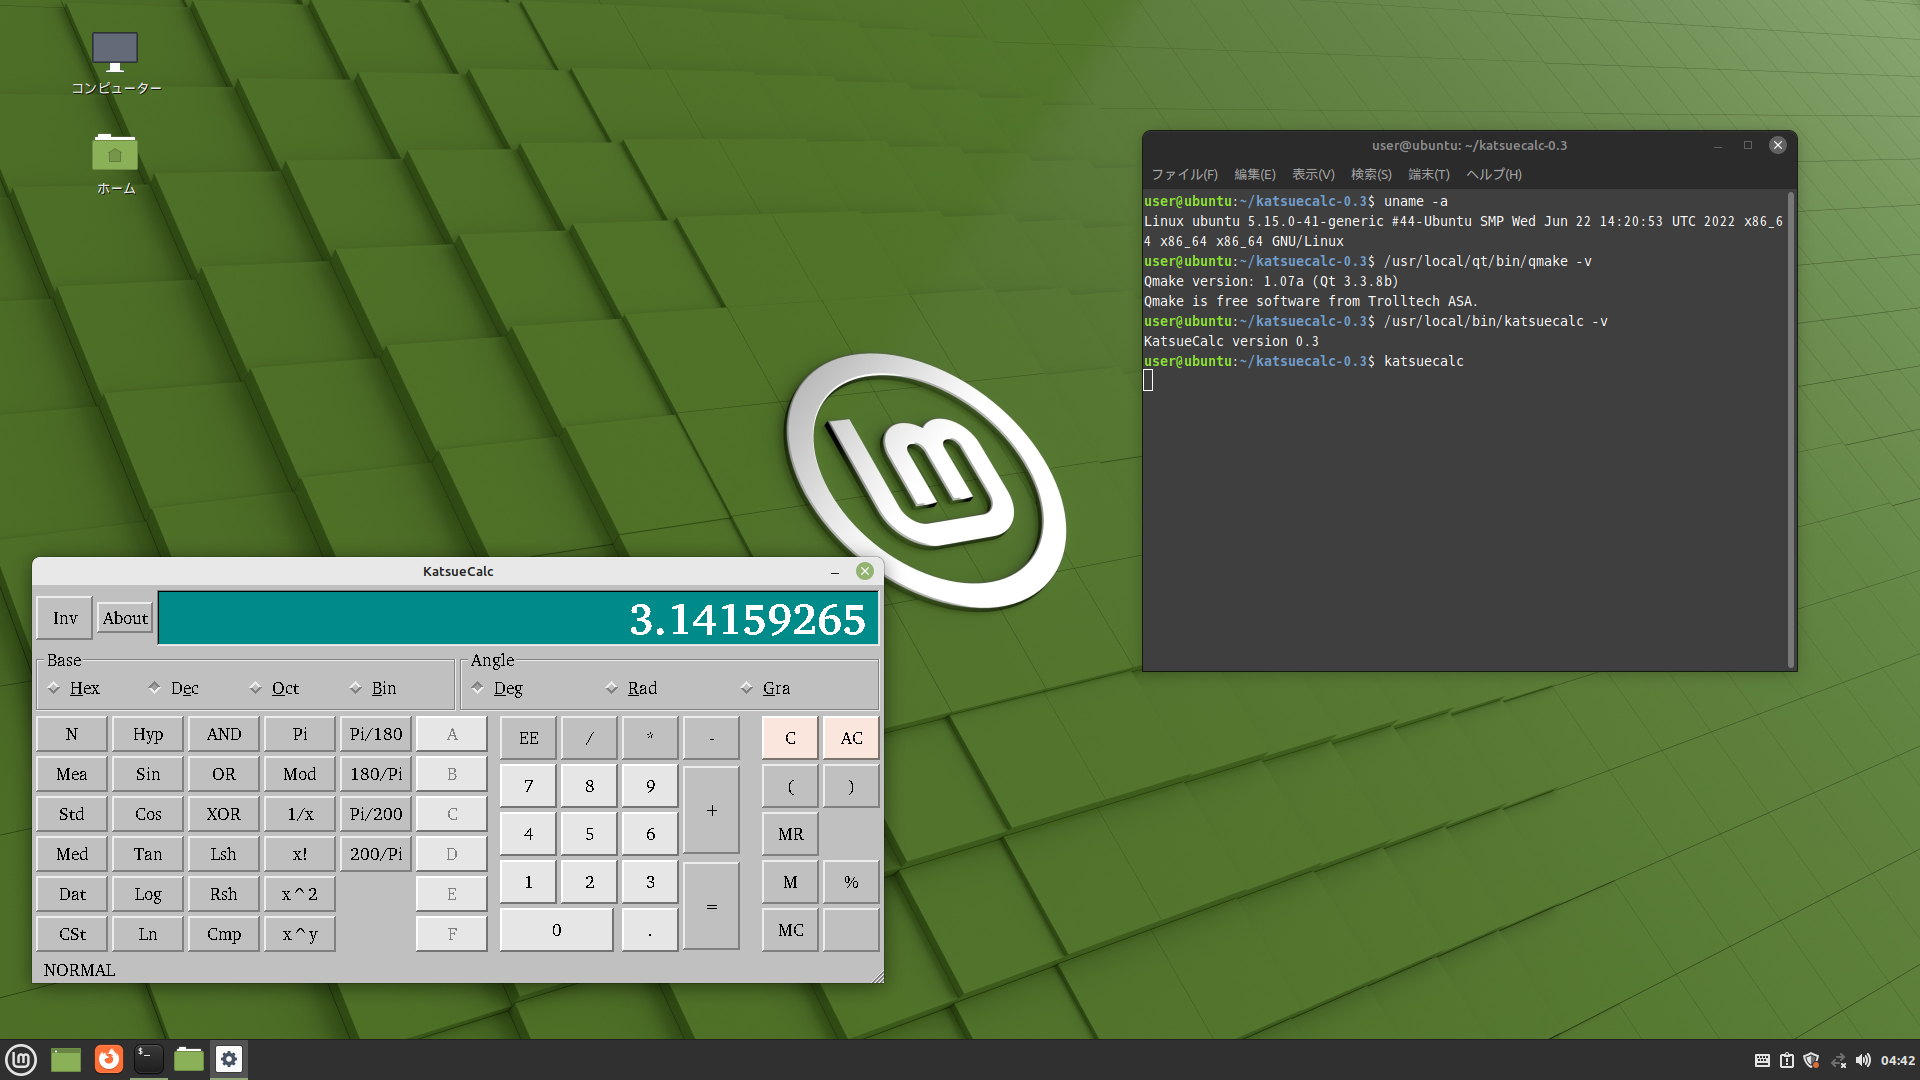Viewport: 1920px width, 1080px height.
Task: Click the decimal point button
Action: coord(650,930)
